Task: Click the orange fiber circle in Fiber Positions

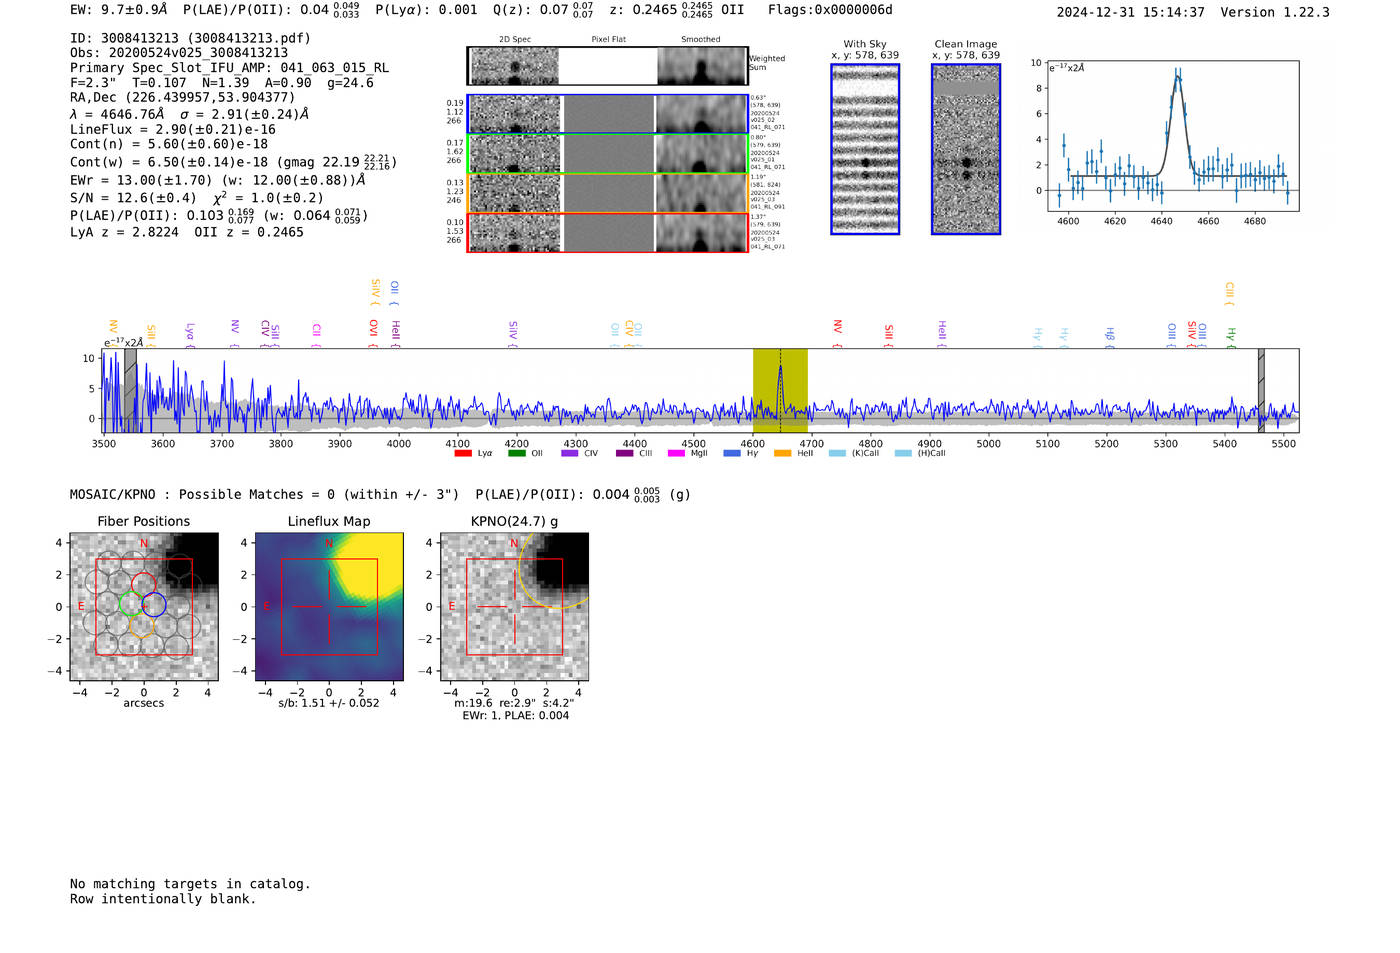Action: click(x=142, y=626)
